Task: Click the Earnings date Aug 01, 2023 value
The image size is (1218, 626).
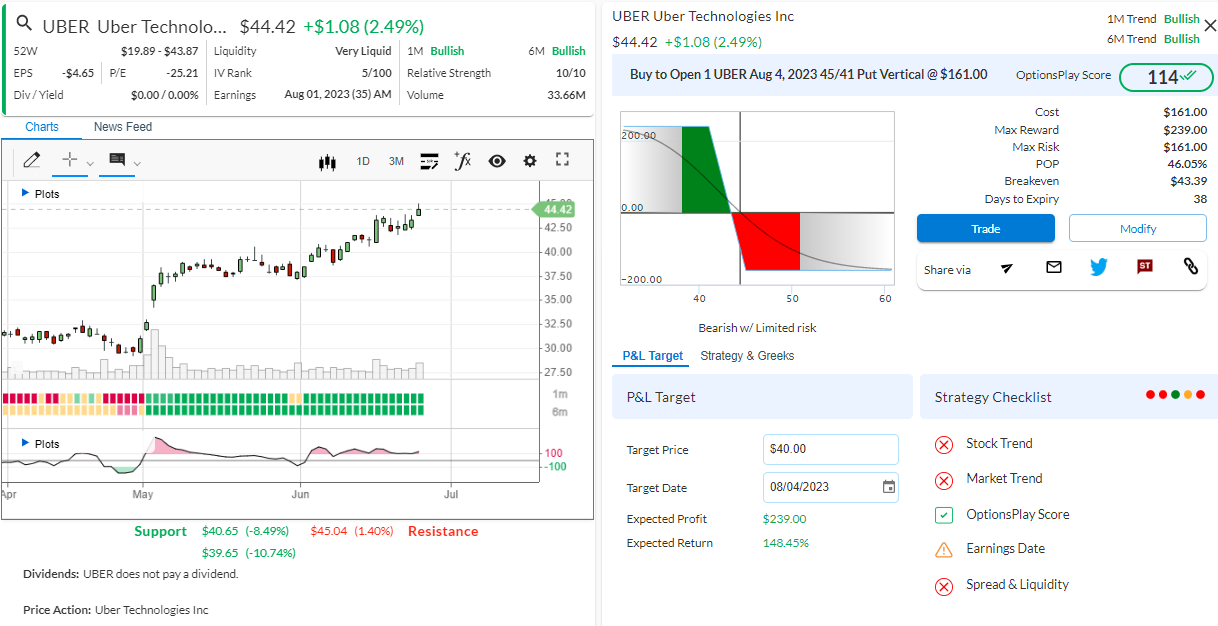Action: coord(338,95)
